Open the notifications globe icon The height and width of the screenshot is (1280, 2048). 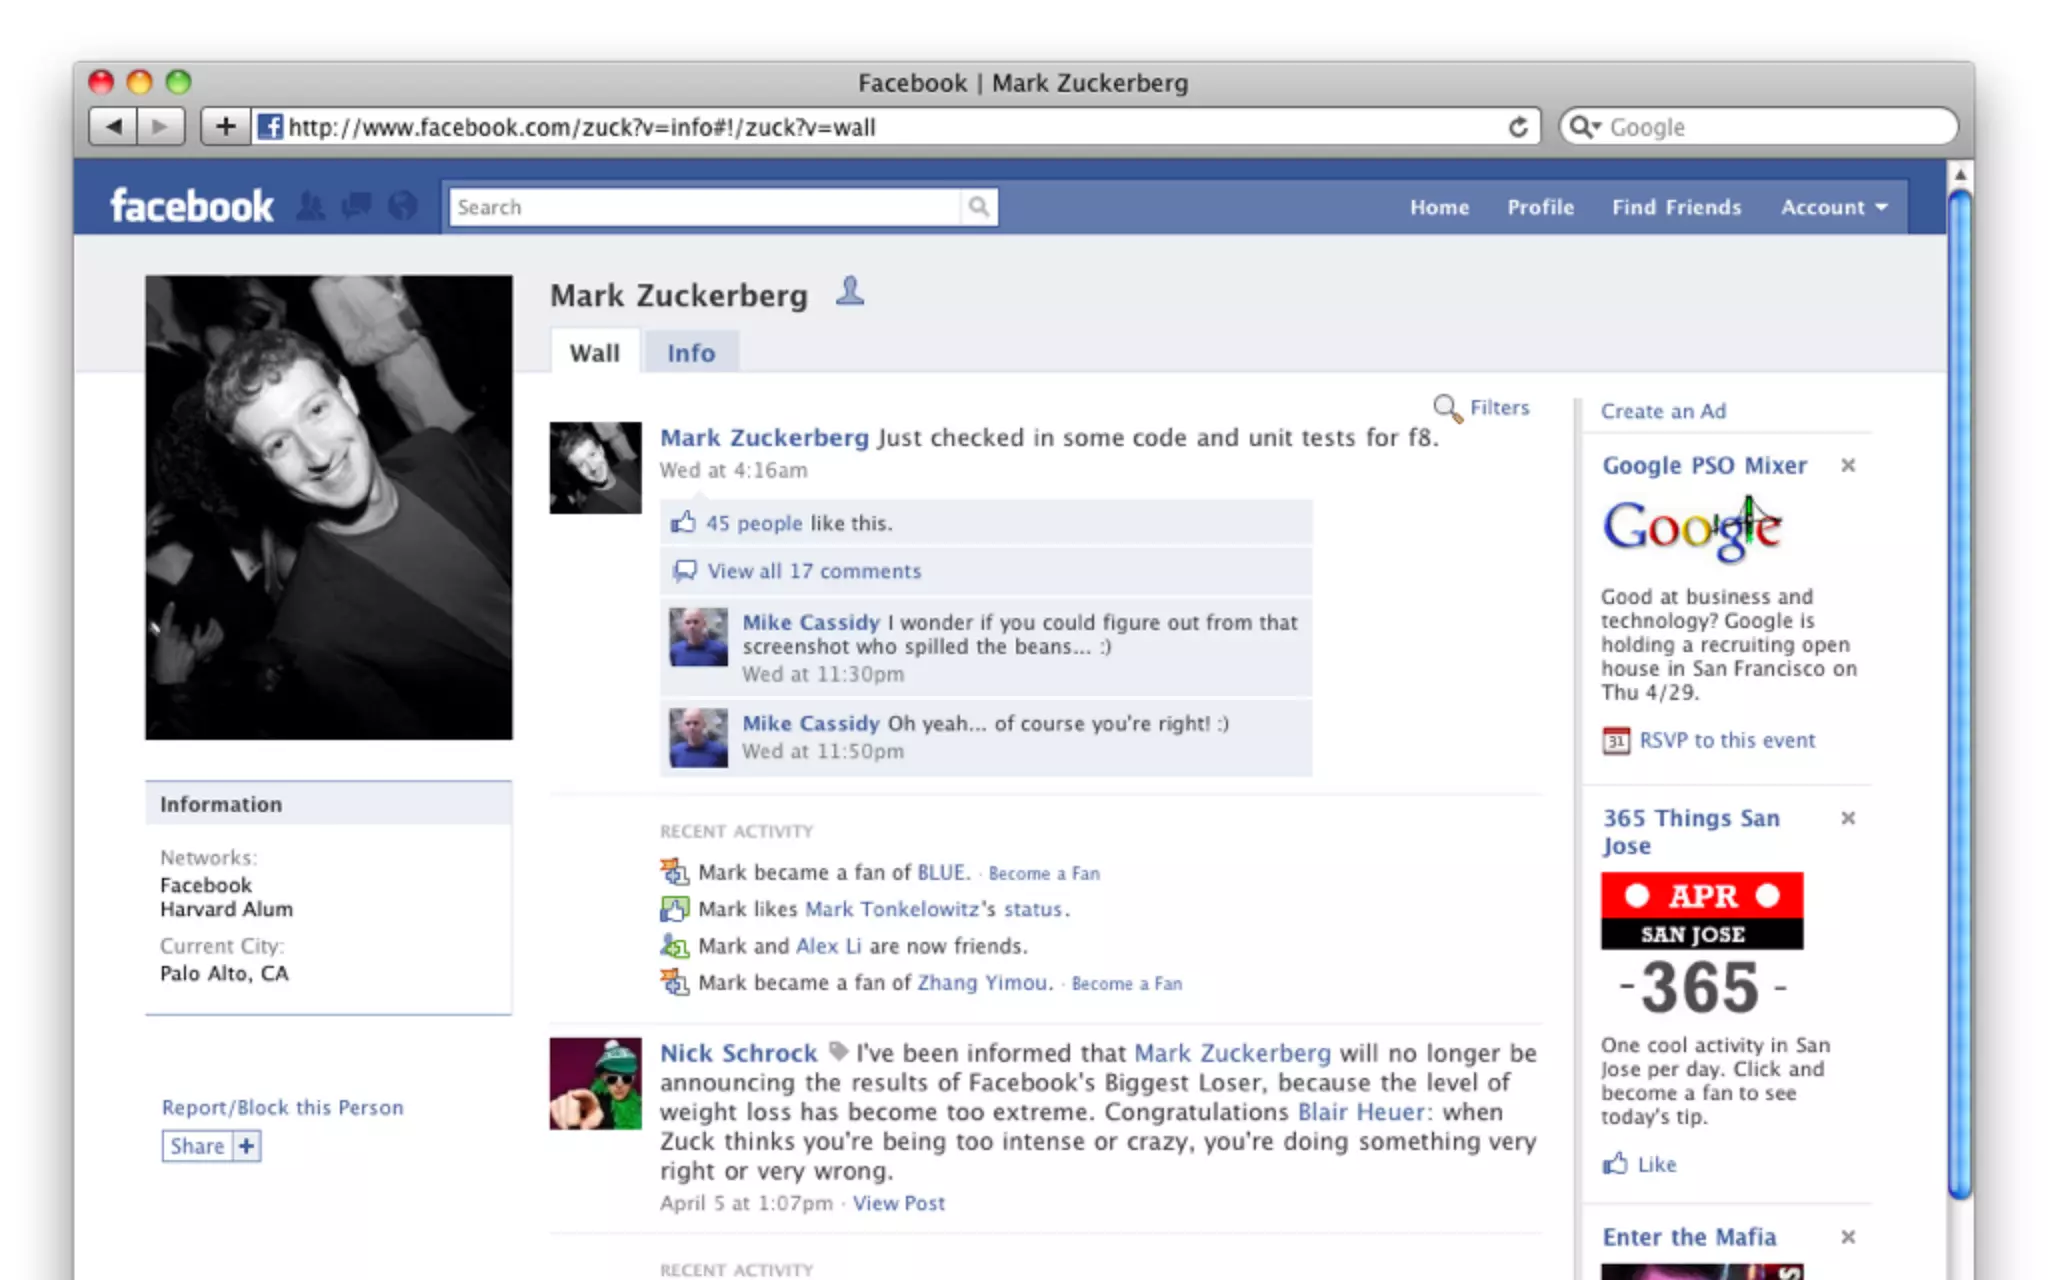point(402,207)
